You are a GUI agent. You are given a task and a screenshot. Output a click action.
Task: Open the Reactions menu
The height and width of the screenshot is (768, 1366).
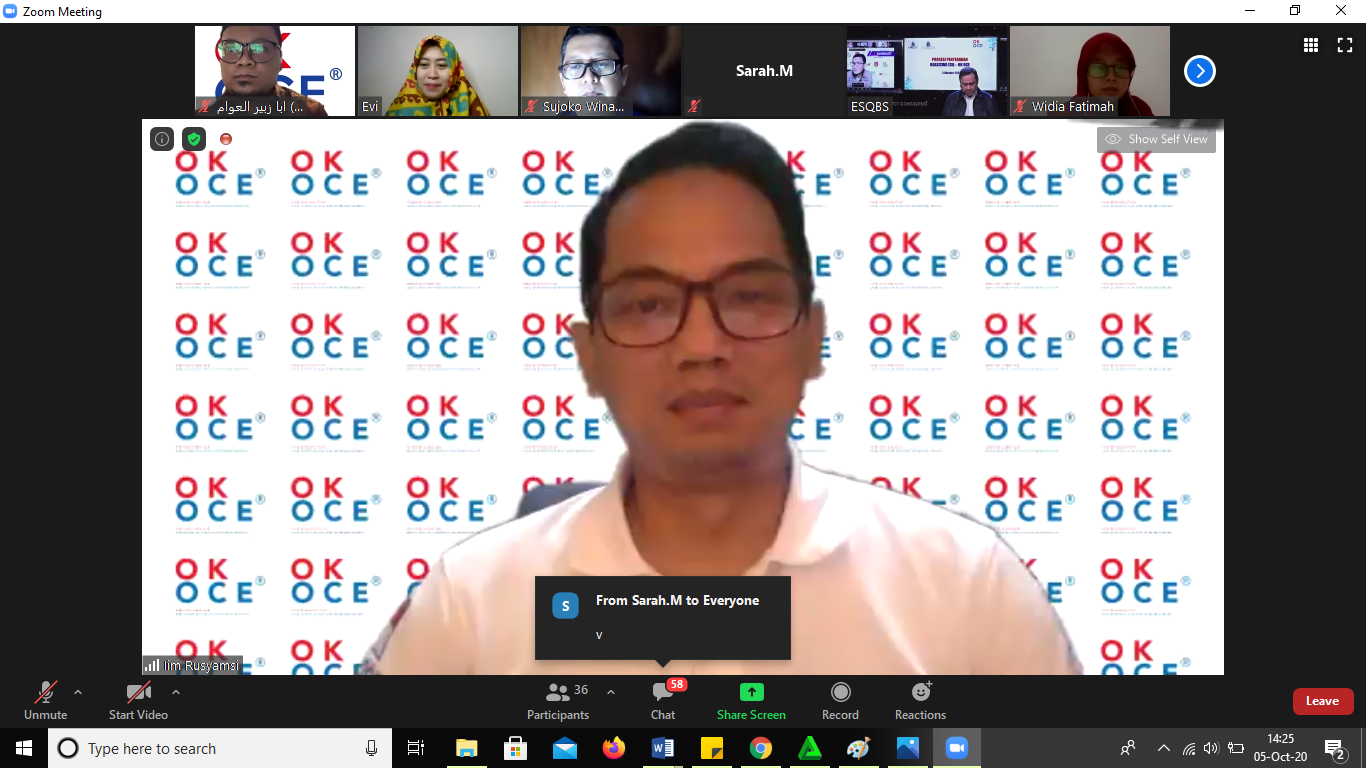point(920,700)
